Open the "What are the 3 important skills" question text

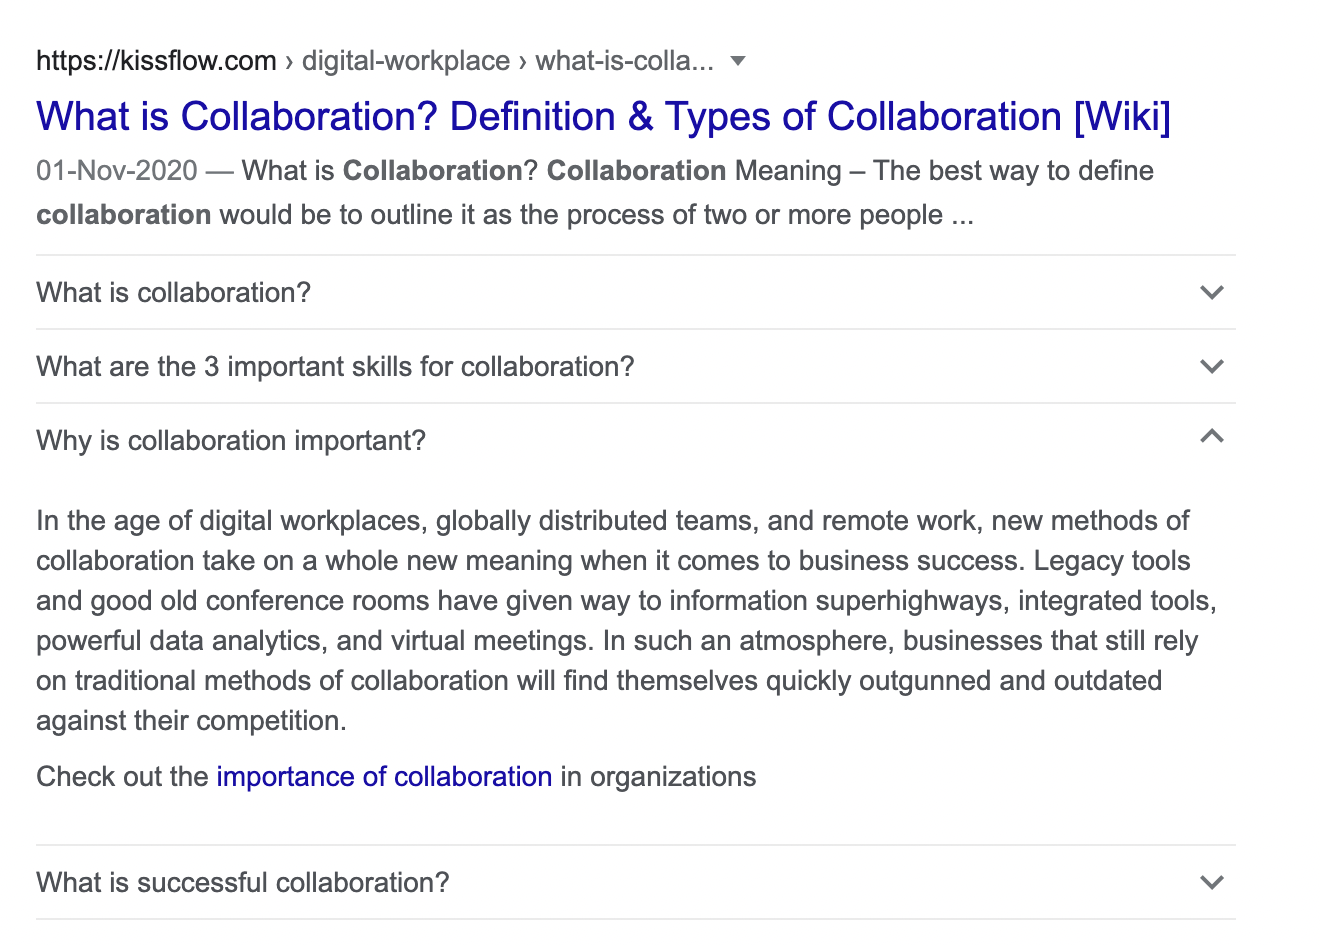[335, 367]
